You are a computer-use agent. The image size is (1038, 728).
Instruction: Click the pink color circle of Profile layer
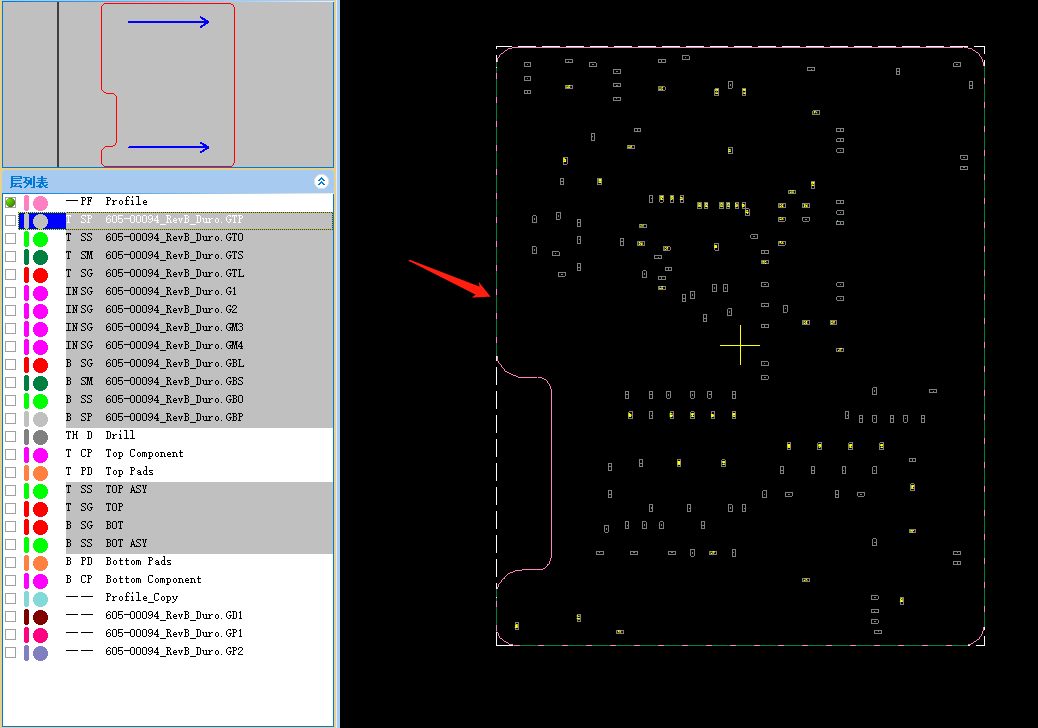pos(40,203)
